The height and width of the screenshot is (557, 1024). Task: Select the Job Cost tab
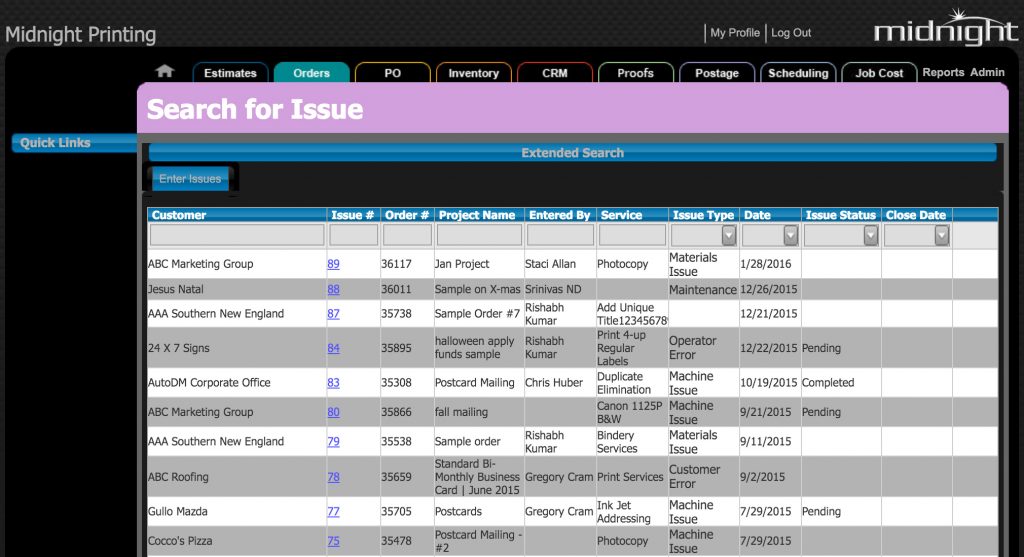879,73
